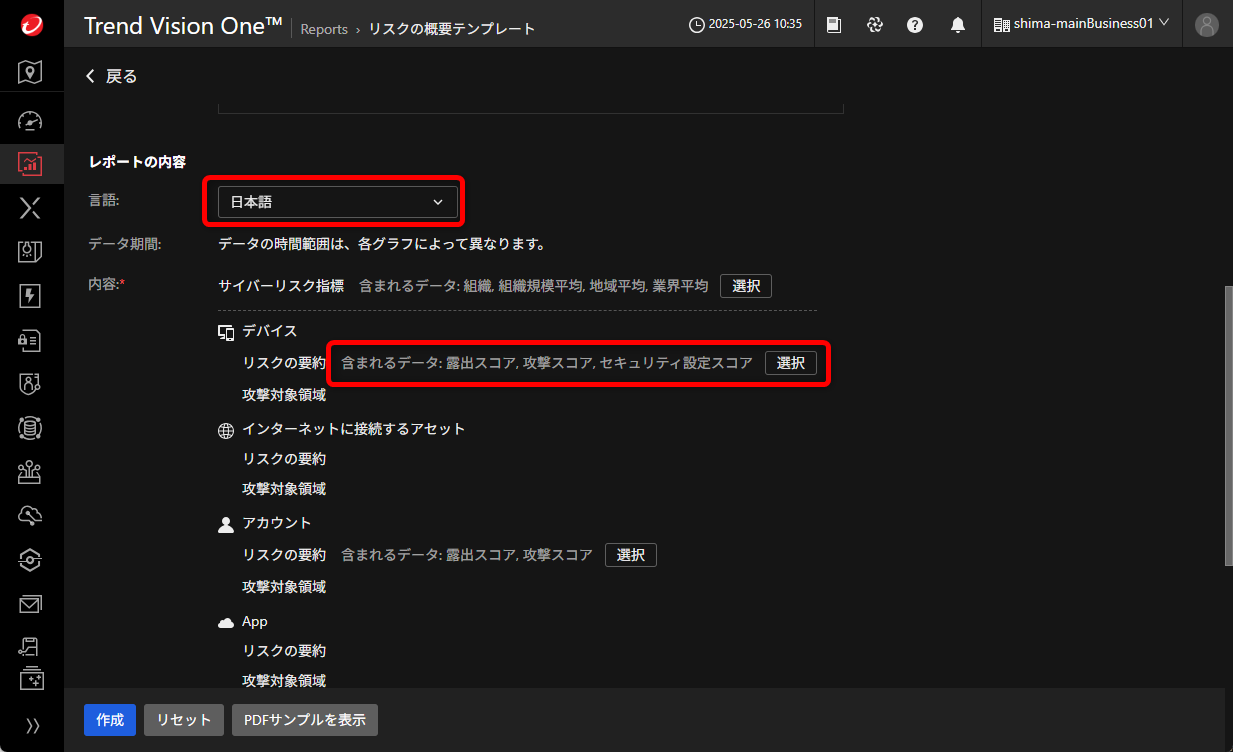
Task: Open the document-with-shield sidebar icon
Action: (x=31, y=252)
